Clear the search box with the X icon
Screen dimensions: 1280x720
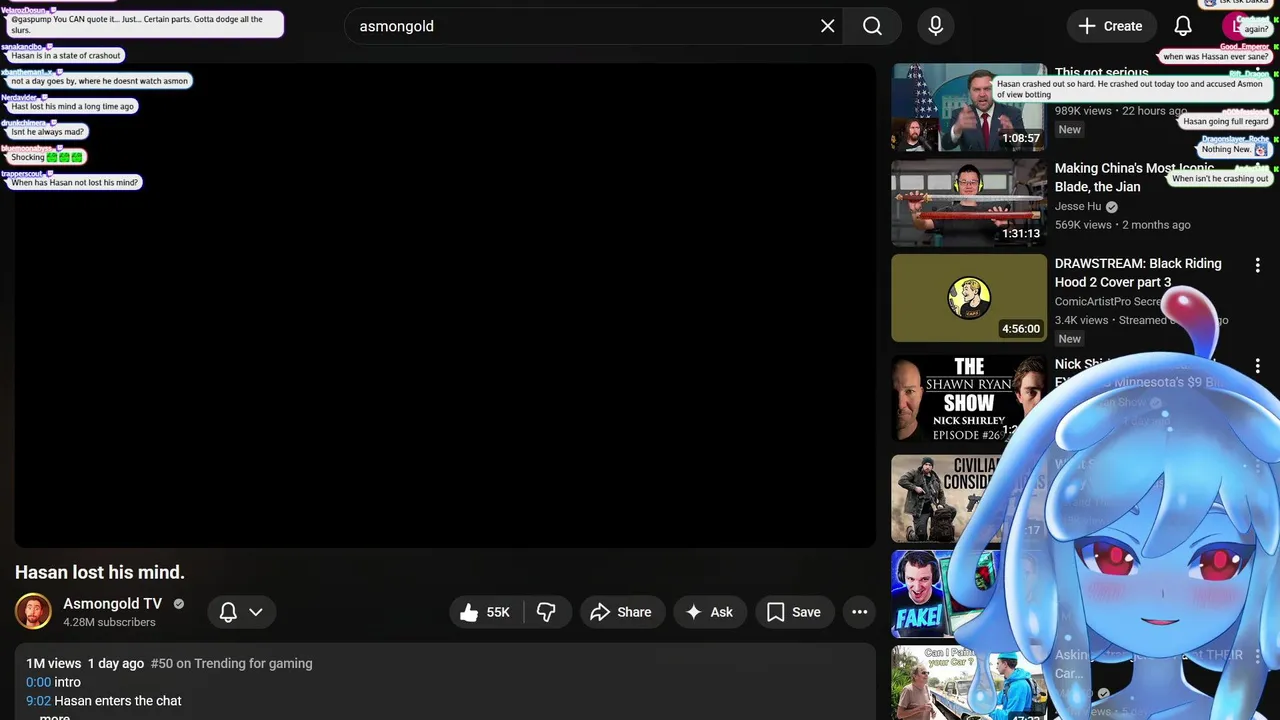(x=827, y=26)
